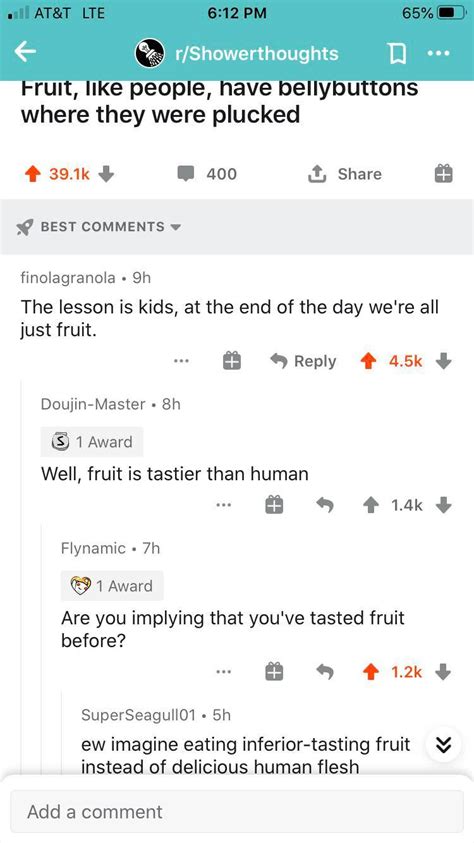Reply arrow on Doujin-Master's comment
The height and width of the screenshot is (843, 474).
click(x=325, y=505)
